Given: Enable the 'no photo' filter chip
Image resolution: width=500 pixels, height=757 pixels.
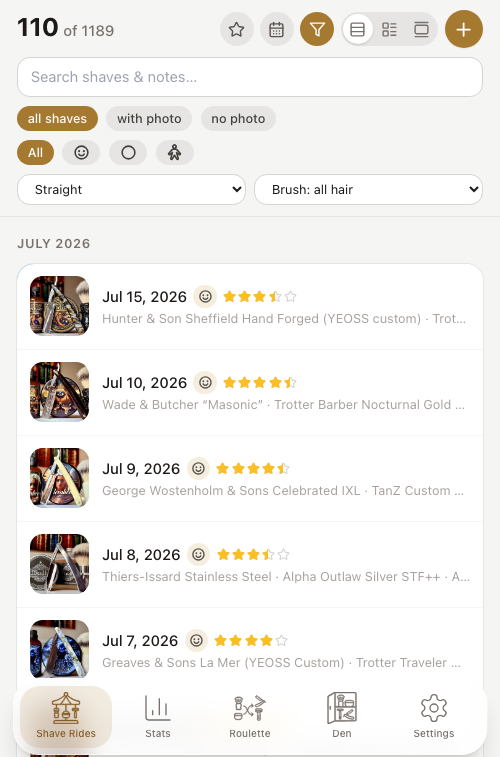Looking at the screenshot, I should click(x=238, y=119).
